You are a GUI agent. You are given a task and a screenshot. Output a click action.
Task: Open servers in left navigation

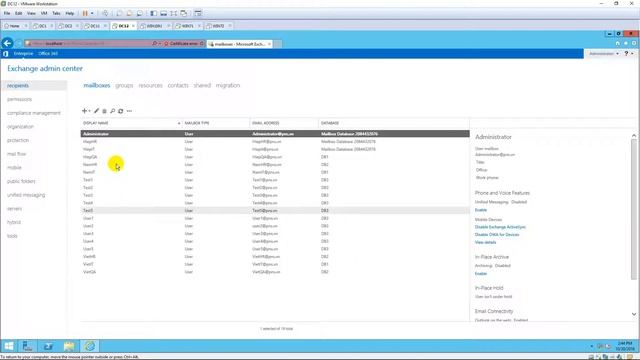tap(14, 209)
